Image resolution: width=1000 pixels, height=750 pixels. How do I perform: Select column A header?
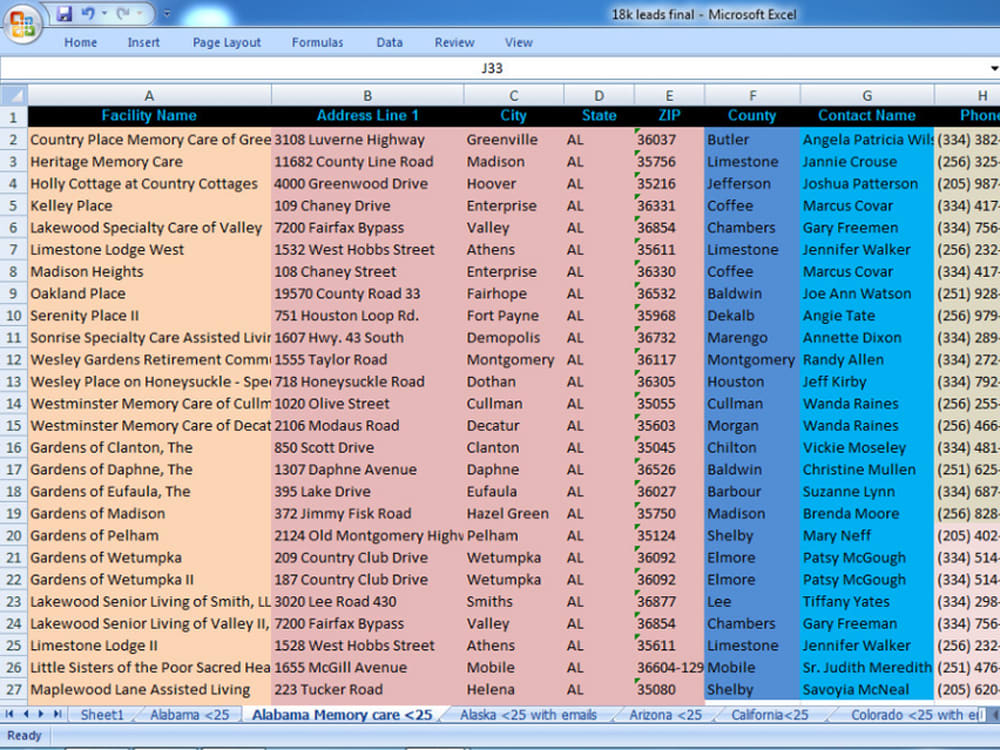pyautogui.click(x=149, y=96)
